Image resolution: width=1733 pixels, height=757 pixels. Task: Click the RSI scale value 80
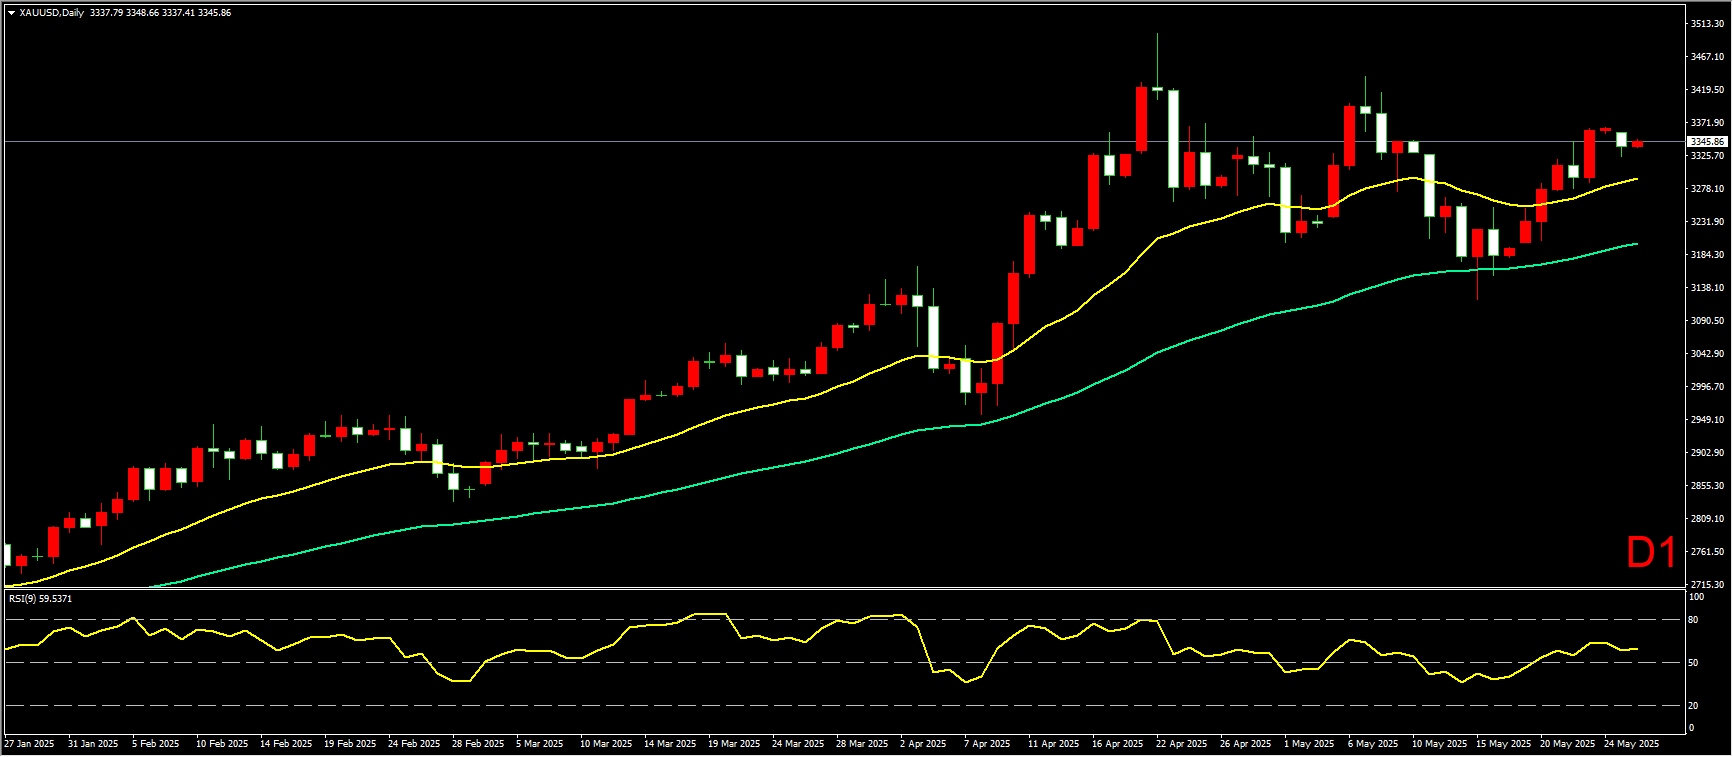[x=1693, y=620]
